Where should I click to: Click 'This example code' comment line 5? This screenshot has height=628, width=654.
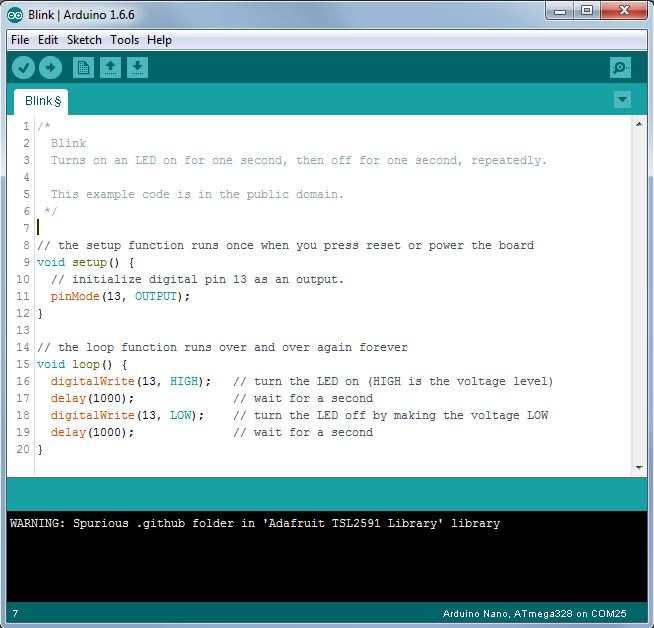197,194
